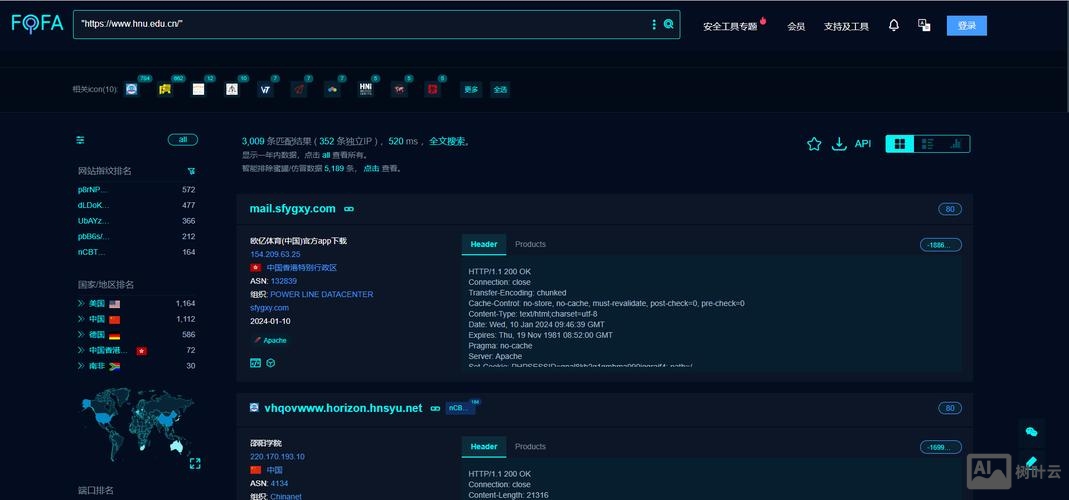The height and width of the screenshot is (500, 1069).
Task: Click the search query input field
Action: [360, 24]
